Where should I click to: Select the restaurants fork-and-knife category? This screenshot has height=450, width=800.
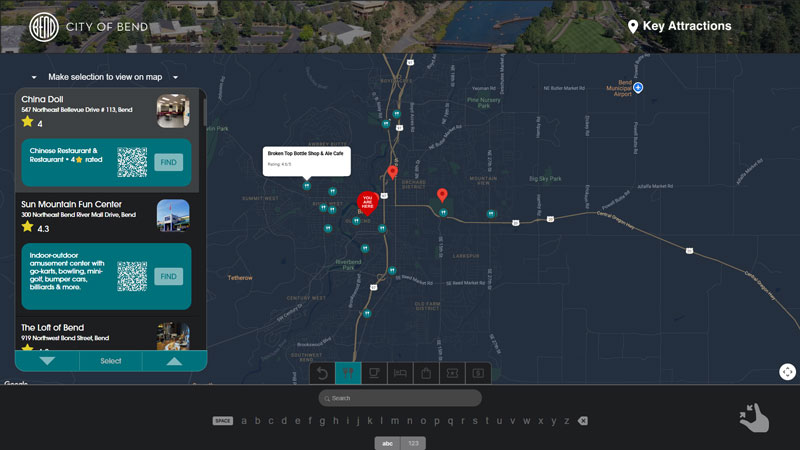pyautogui.click(x=348, y=373)
